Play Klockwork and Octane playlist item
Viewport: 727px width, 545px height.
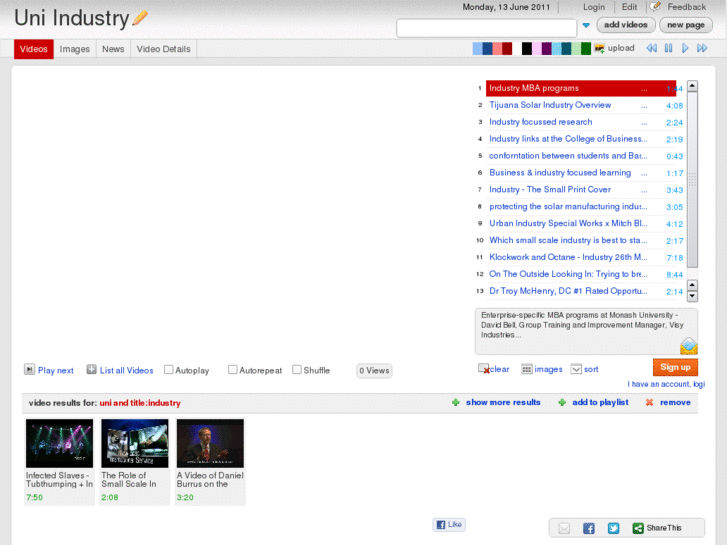click(x=568, y=257)
